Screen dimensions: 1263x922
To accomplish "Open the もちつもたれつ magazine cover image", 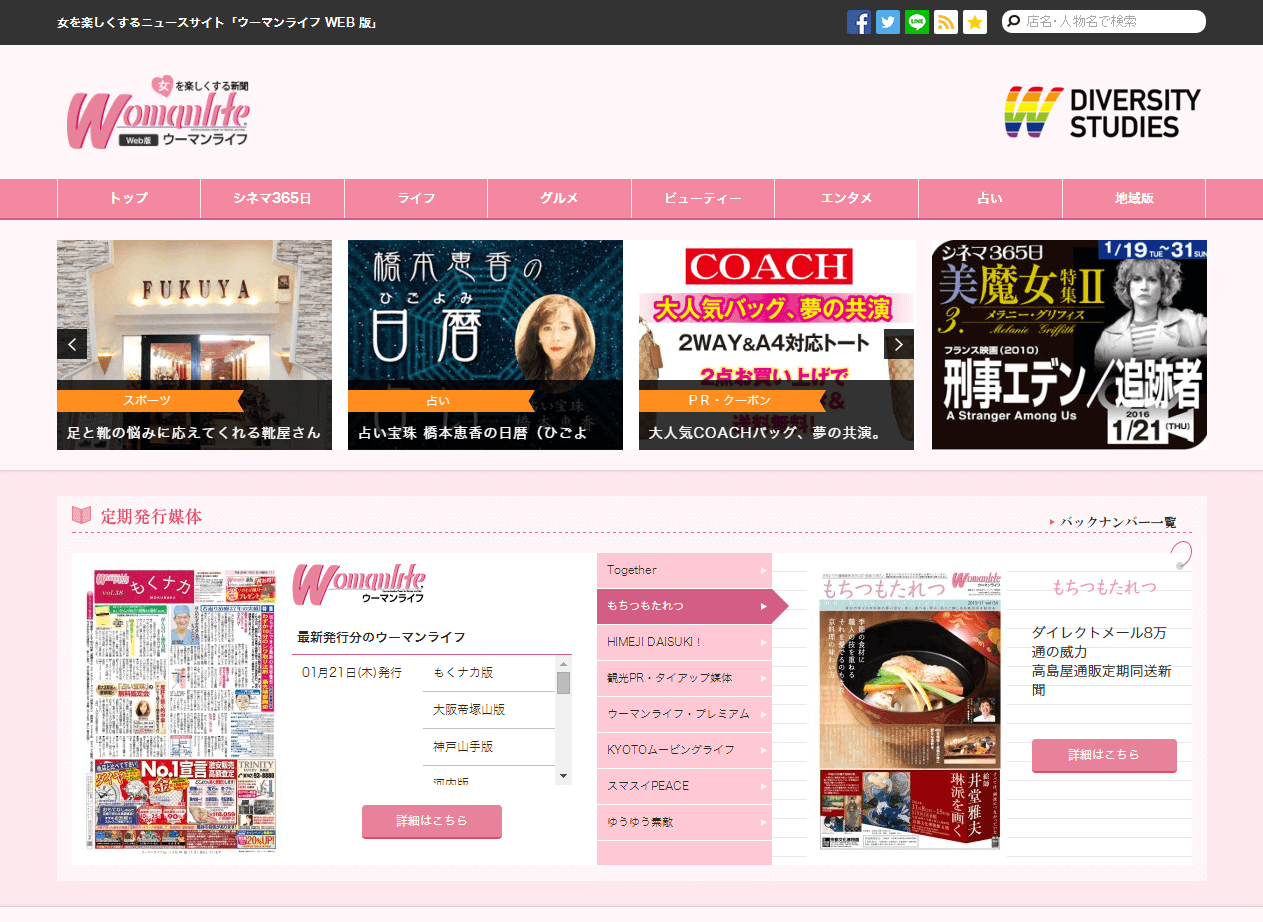I will (910, 711).
